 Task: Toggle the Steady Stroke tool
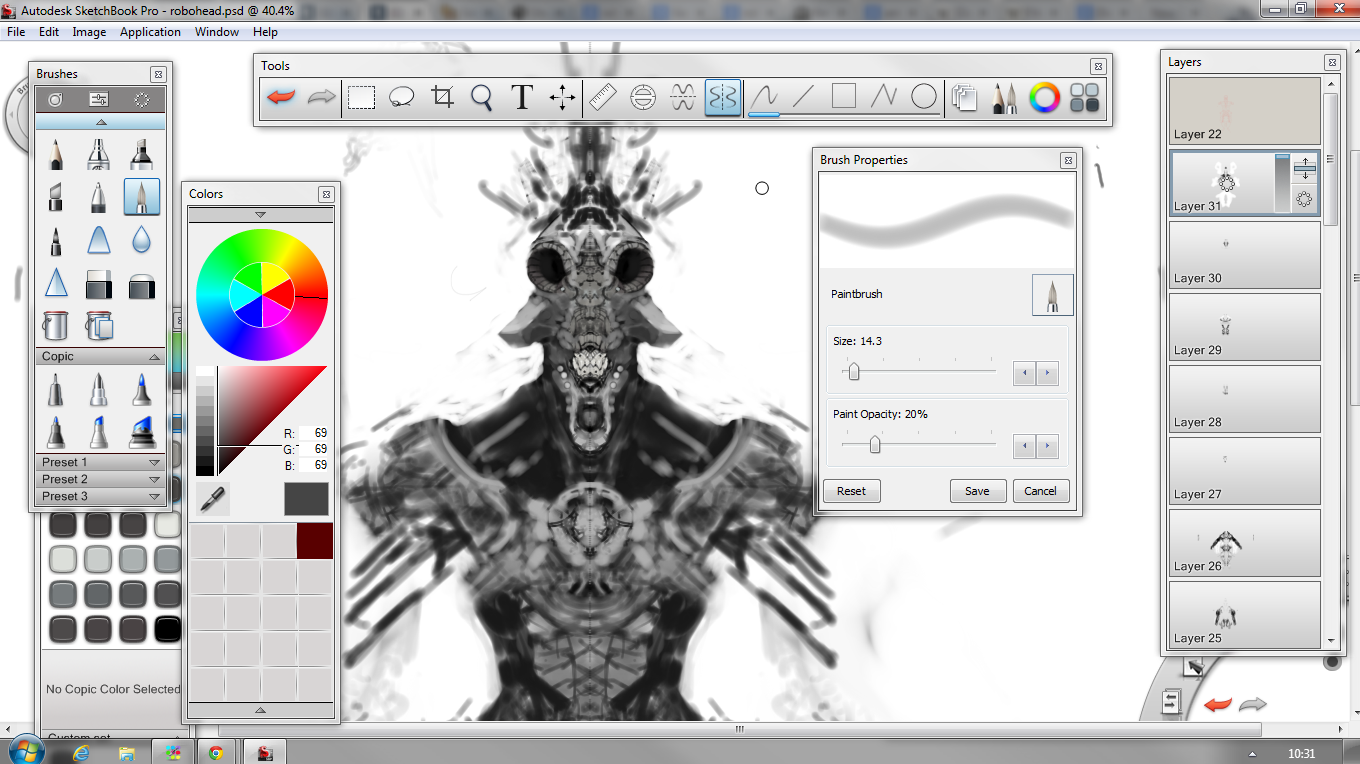(x=763, y=97)
